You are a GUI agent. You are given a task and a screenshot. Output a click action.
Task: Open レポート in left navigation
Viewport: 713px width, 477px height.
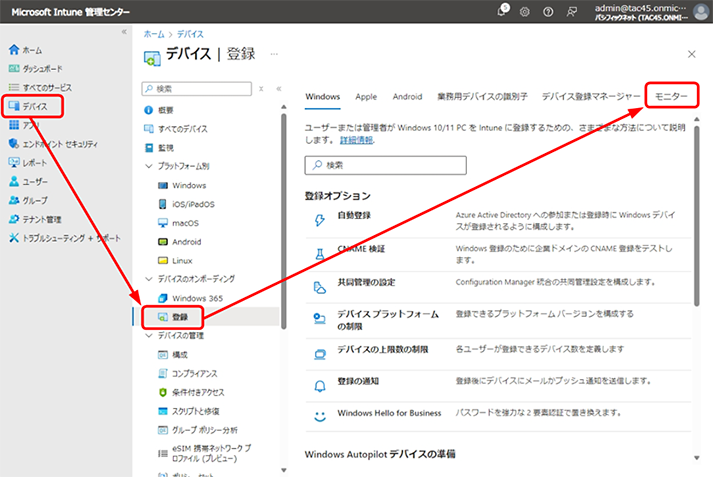[28, 163]
